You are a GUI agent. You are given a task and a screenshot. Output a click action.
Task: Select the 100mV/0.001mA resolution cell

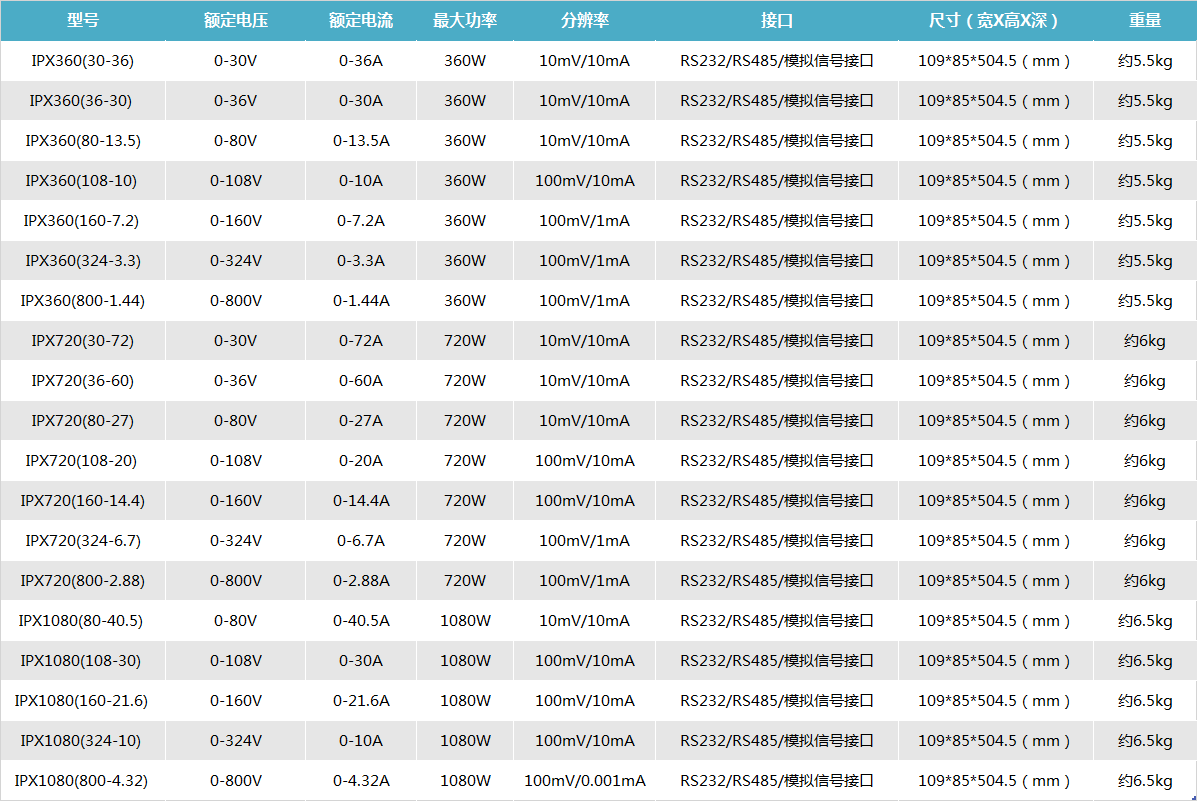(584, 781)
